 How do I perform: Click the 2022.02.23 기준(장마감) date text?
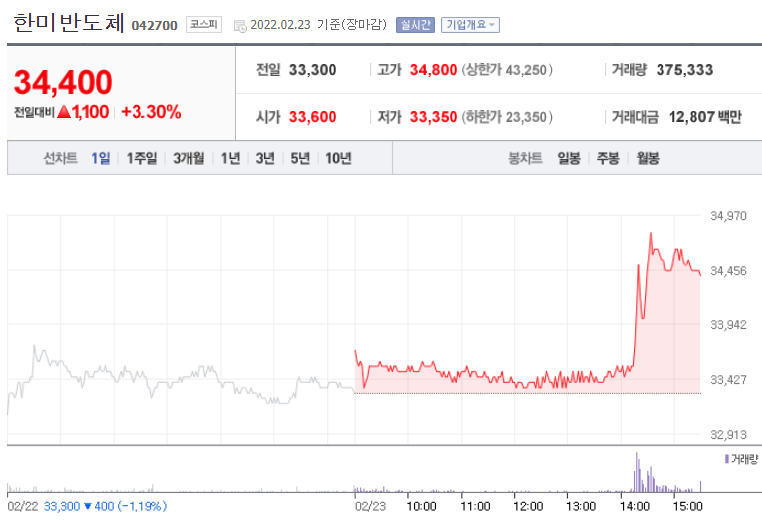click(x=318, y=25)
